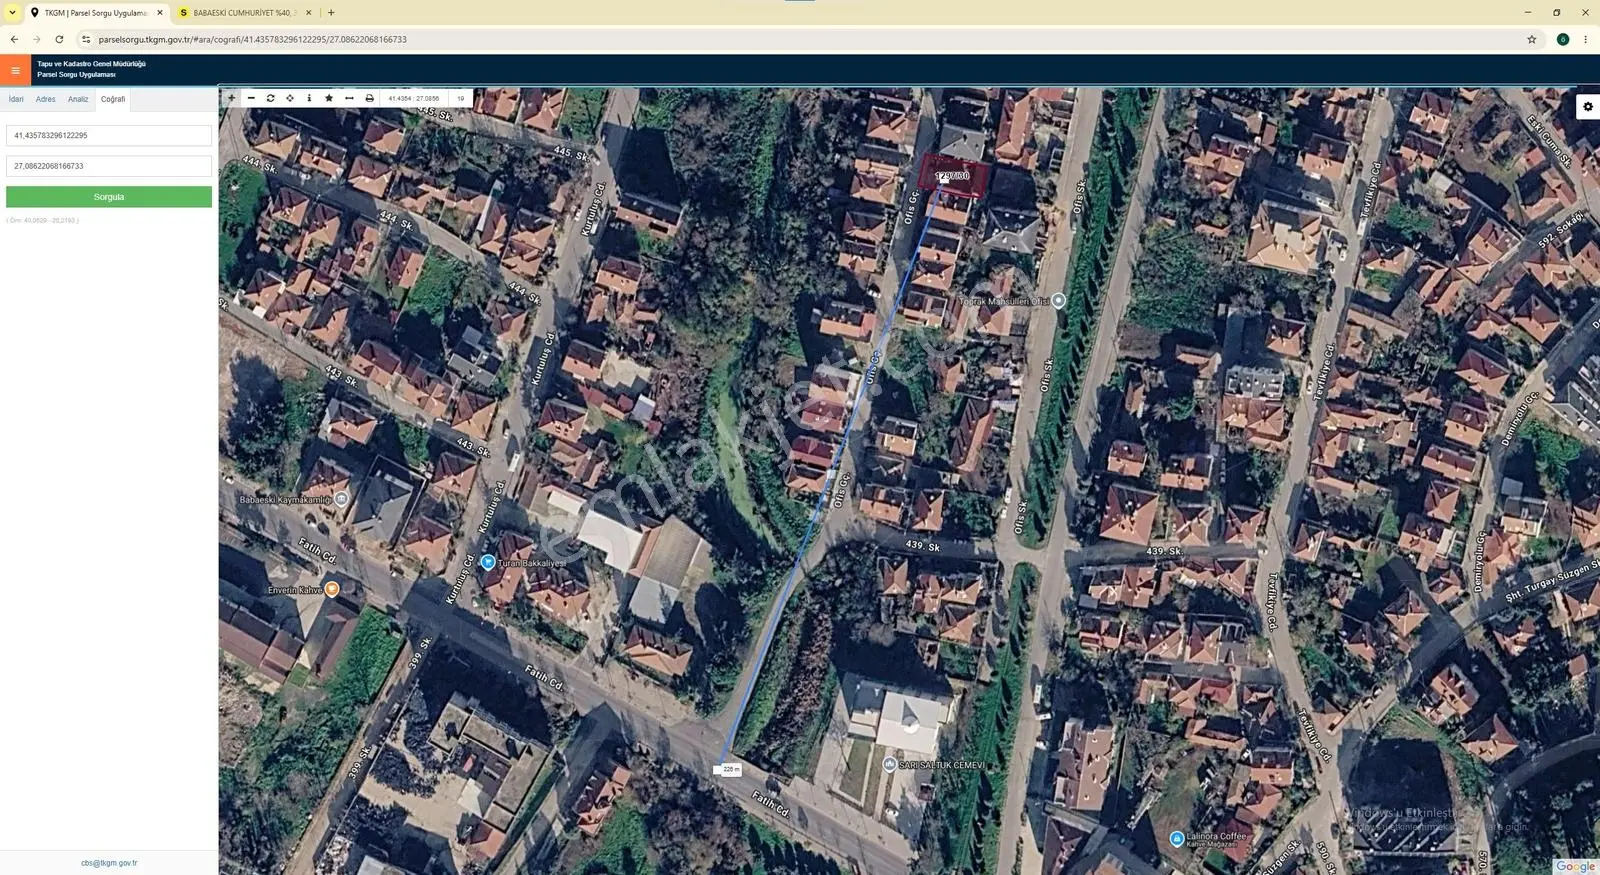The image size is (1600, 875).
Task: Switch to BABAESKİ CUMHURİYET browser tab
Action: [245, 13]
